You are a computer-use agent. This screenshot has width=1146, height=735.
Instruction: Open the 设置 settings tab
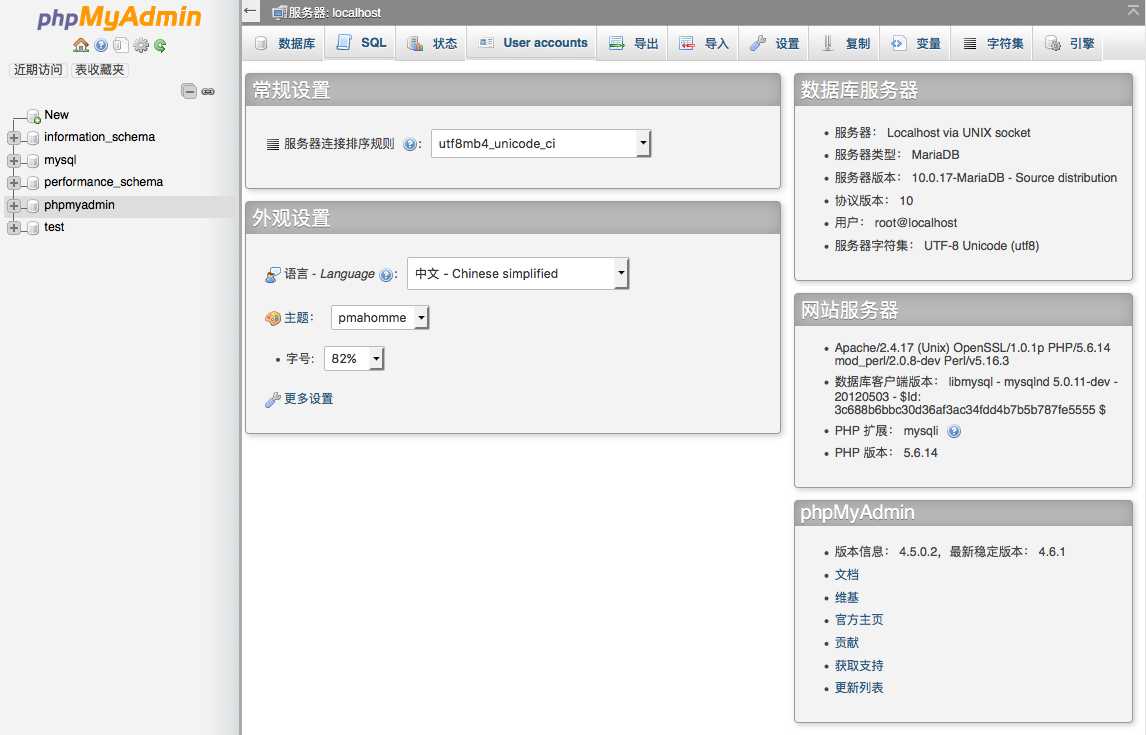point(775,43)
